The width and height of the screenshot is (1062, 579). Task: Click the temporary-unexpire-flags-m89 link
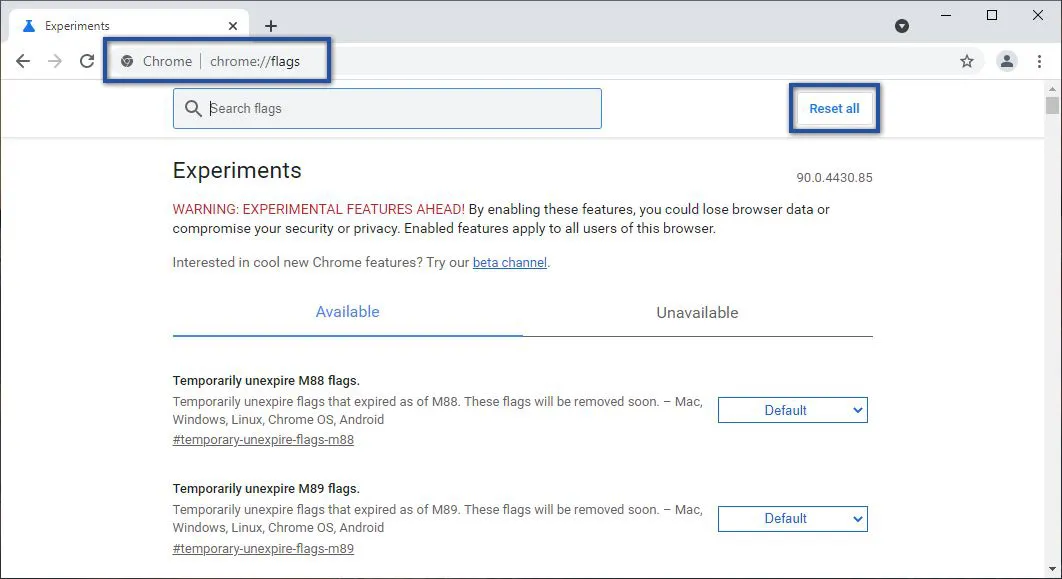pyautogui.click(x=262, y=548)
